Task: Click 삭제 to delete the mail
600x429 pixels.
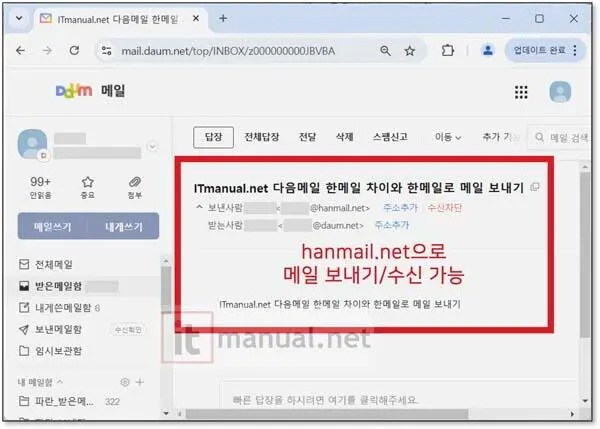Action: click(344, 137)
